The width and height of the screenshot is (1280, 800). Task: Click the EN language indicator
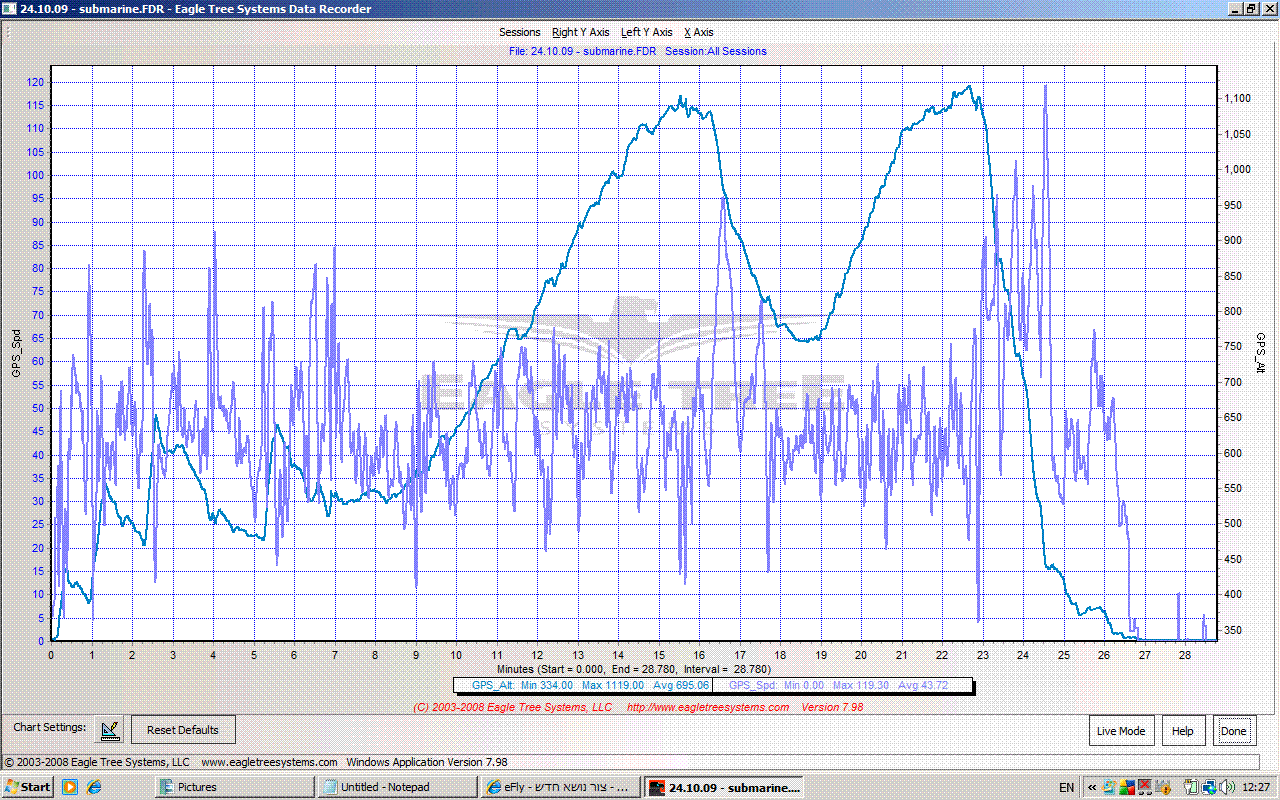[1067, 787]
